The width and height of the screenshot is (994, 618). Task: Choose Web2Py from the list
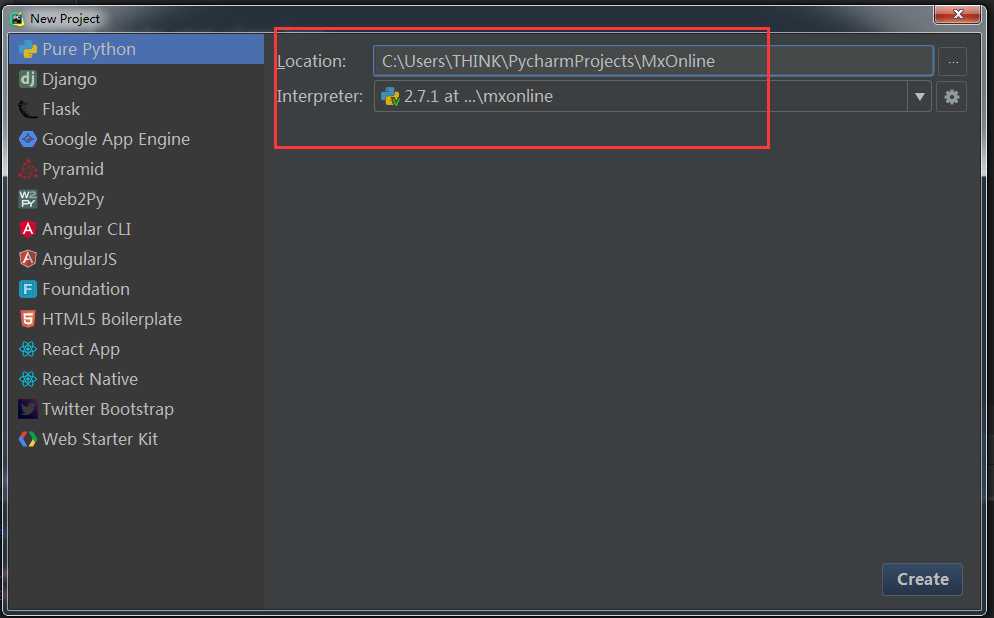(136, 199)
